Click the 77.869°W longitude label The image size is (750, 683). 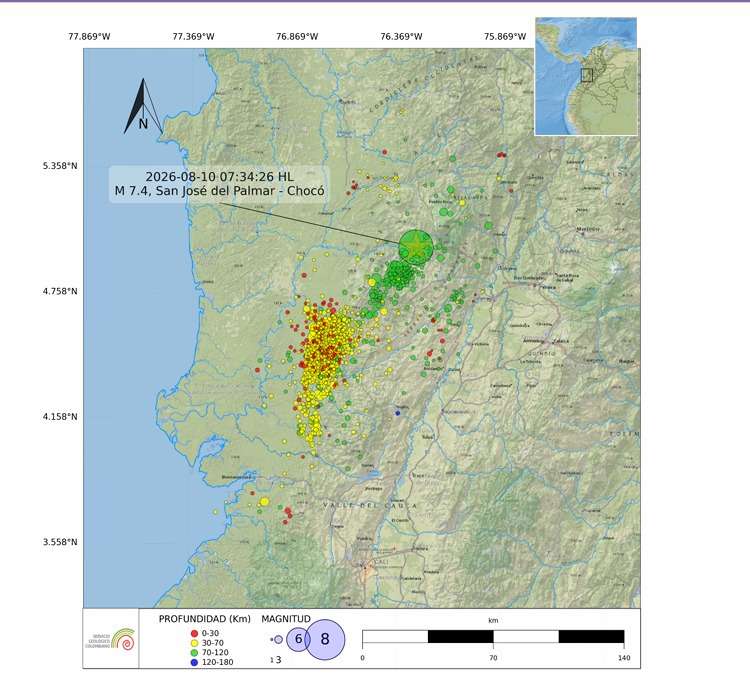[x=89, y=36]
